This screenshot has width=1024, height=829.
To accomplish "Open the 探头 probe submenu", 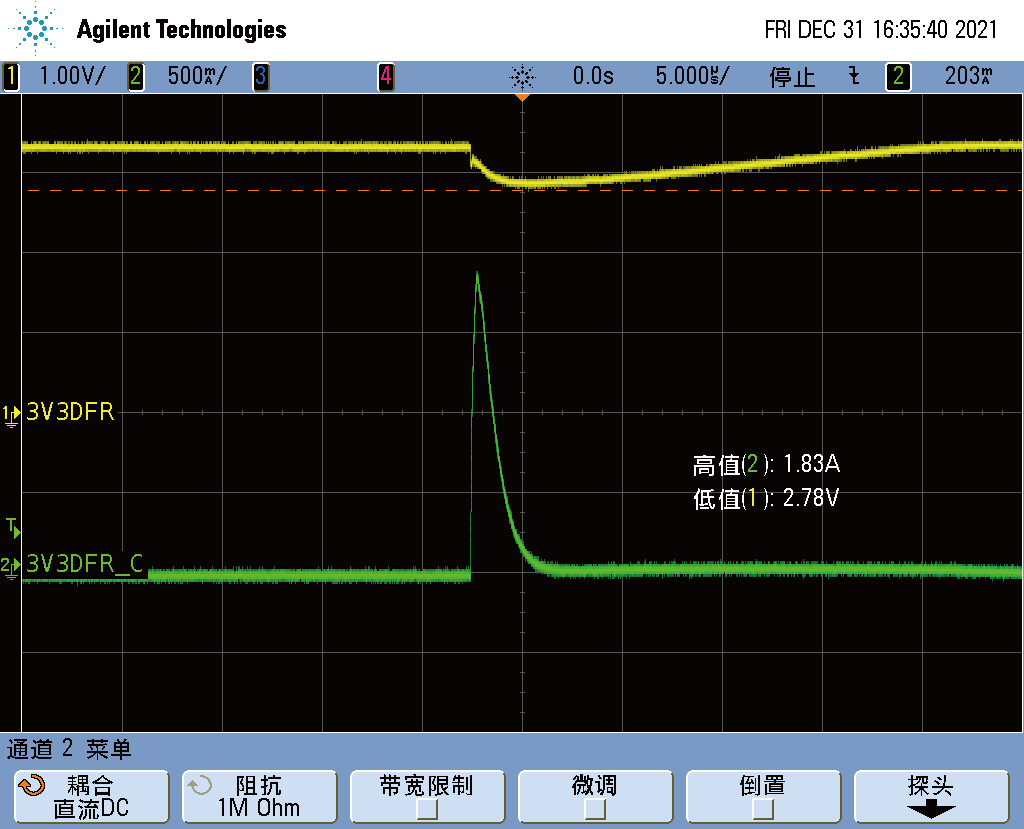I will [930, 797].
